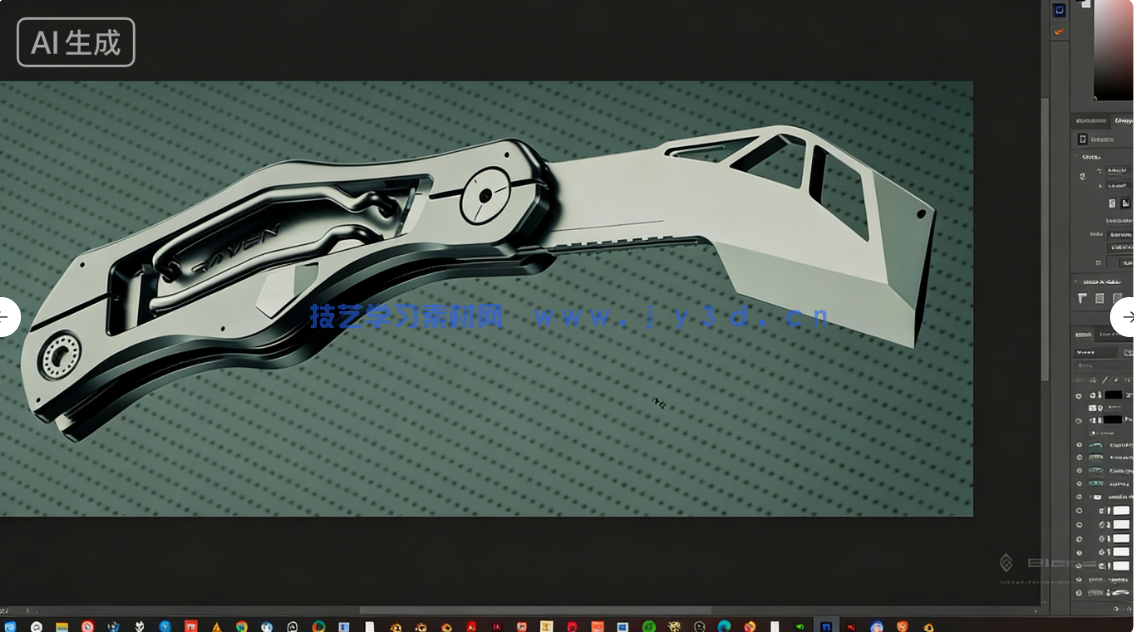Hide the bottom layer with the eye toggle
The height and width of the screenshot is (632, 1134).
coord(1078,592)
